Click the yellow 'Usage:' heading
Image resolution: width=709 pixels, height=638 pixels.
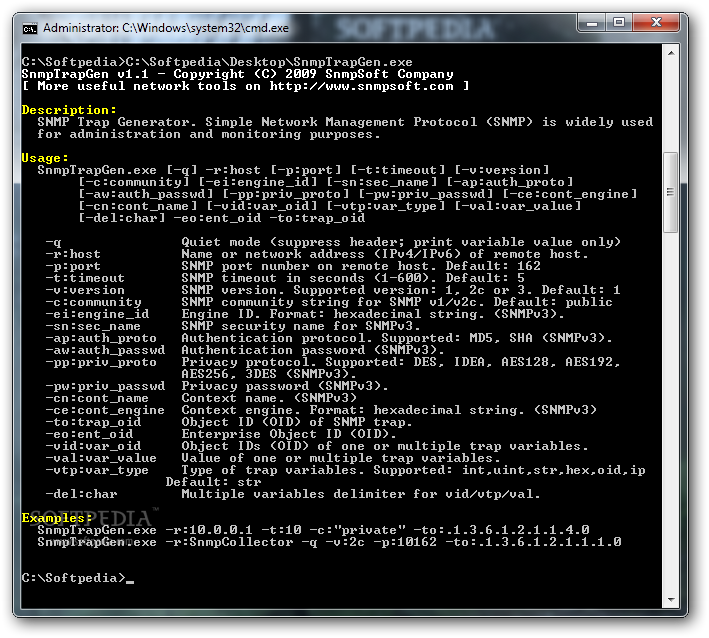click(x=45, y=158)
